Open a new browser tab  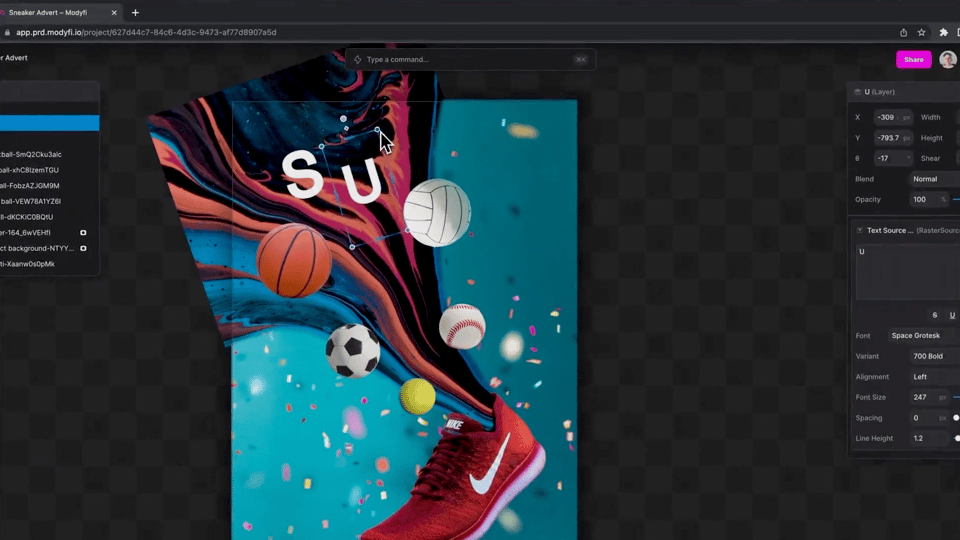point(135,12)
